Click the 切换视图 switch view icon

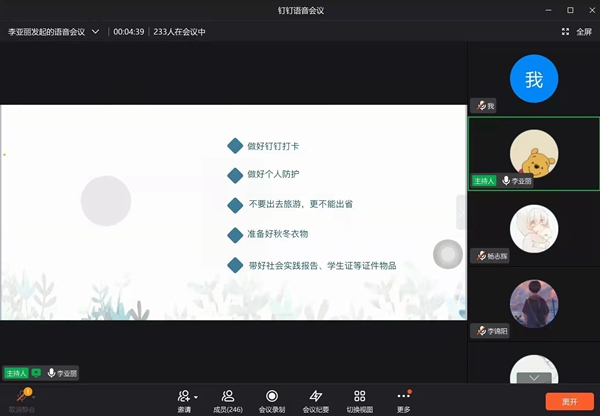359,396
